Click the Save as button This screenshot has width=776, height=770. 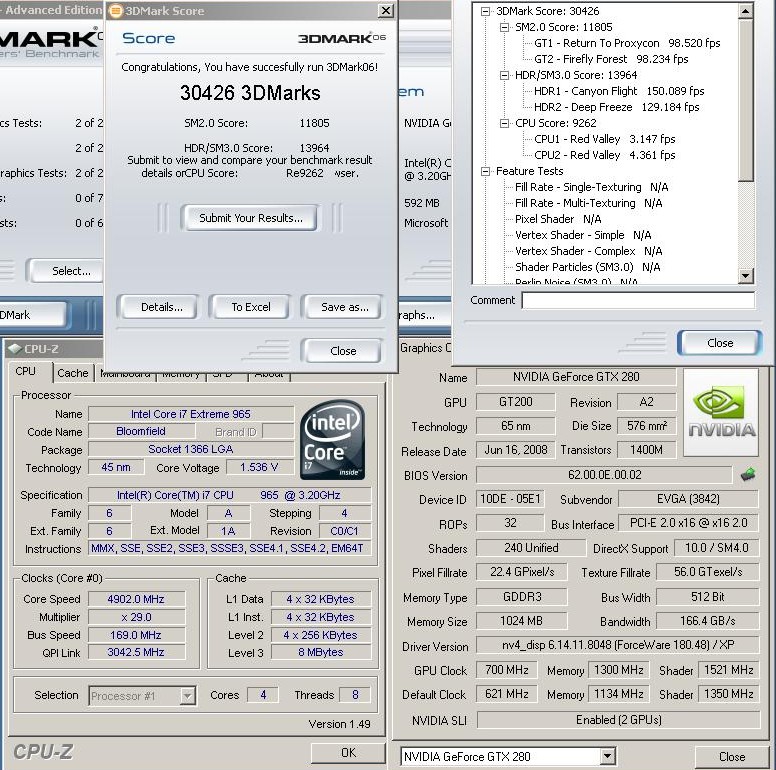click(344, 307)
